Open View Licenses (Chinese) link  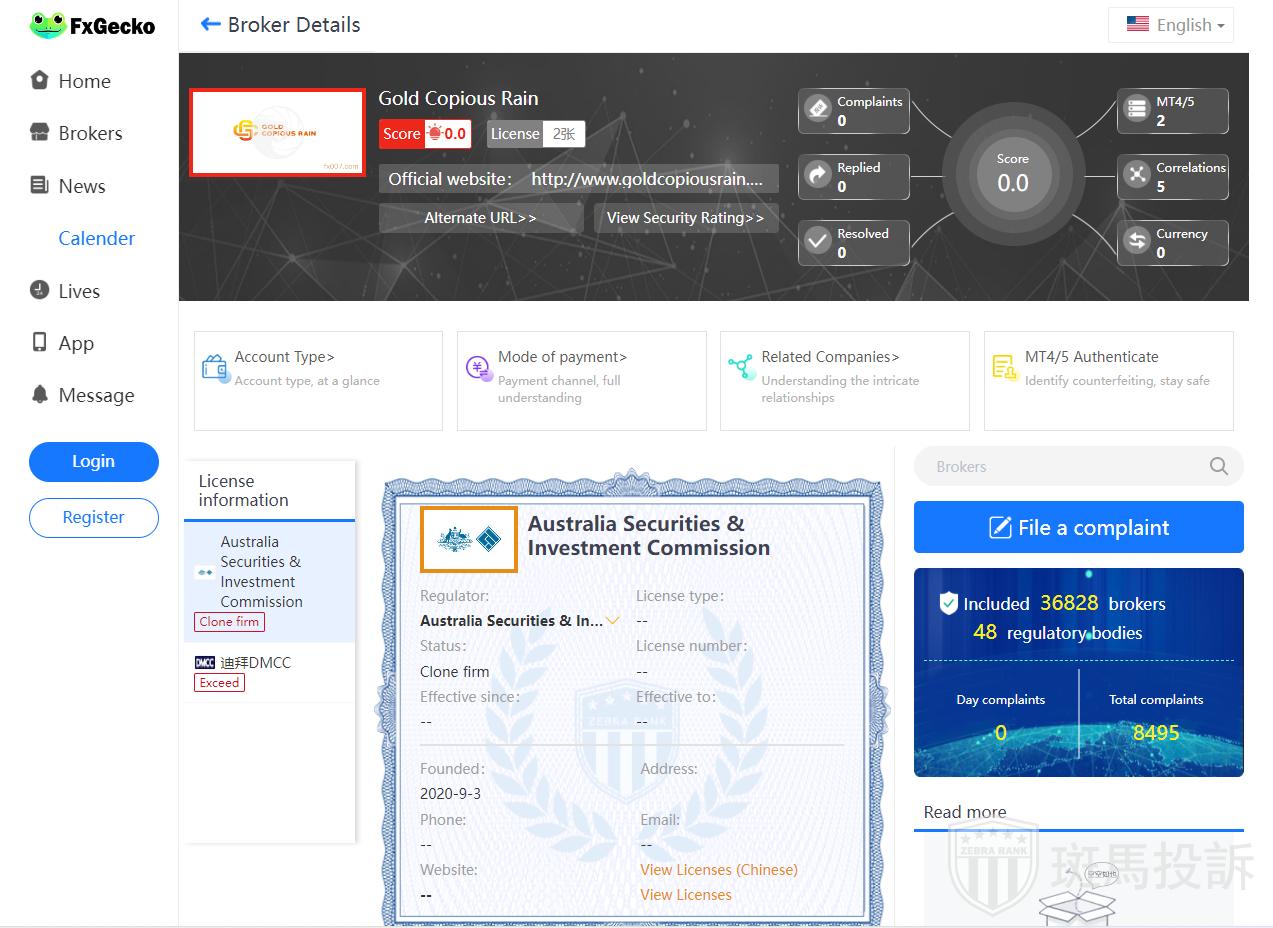718,870
